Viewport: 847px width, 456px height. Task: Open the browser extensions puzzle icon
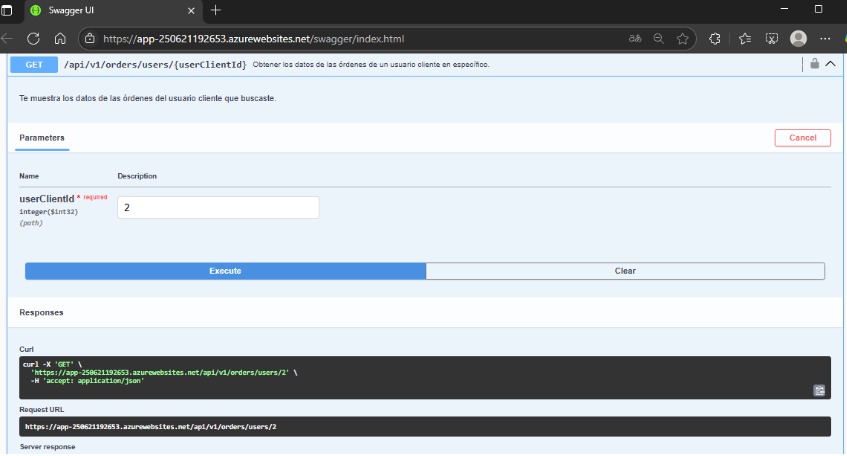coord(715,39)
